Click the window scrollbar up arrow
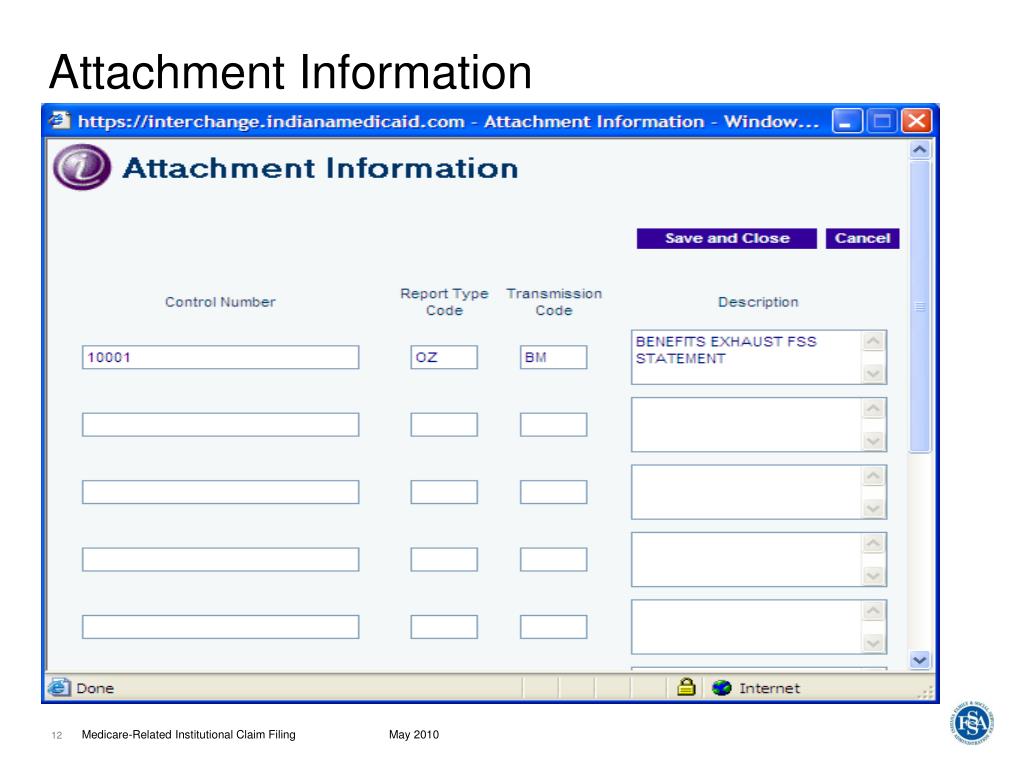Viewport: 1024px width, 768px height. 920,150
